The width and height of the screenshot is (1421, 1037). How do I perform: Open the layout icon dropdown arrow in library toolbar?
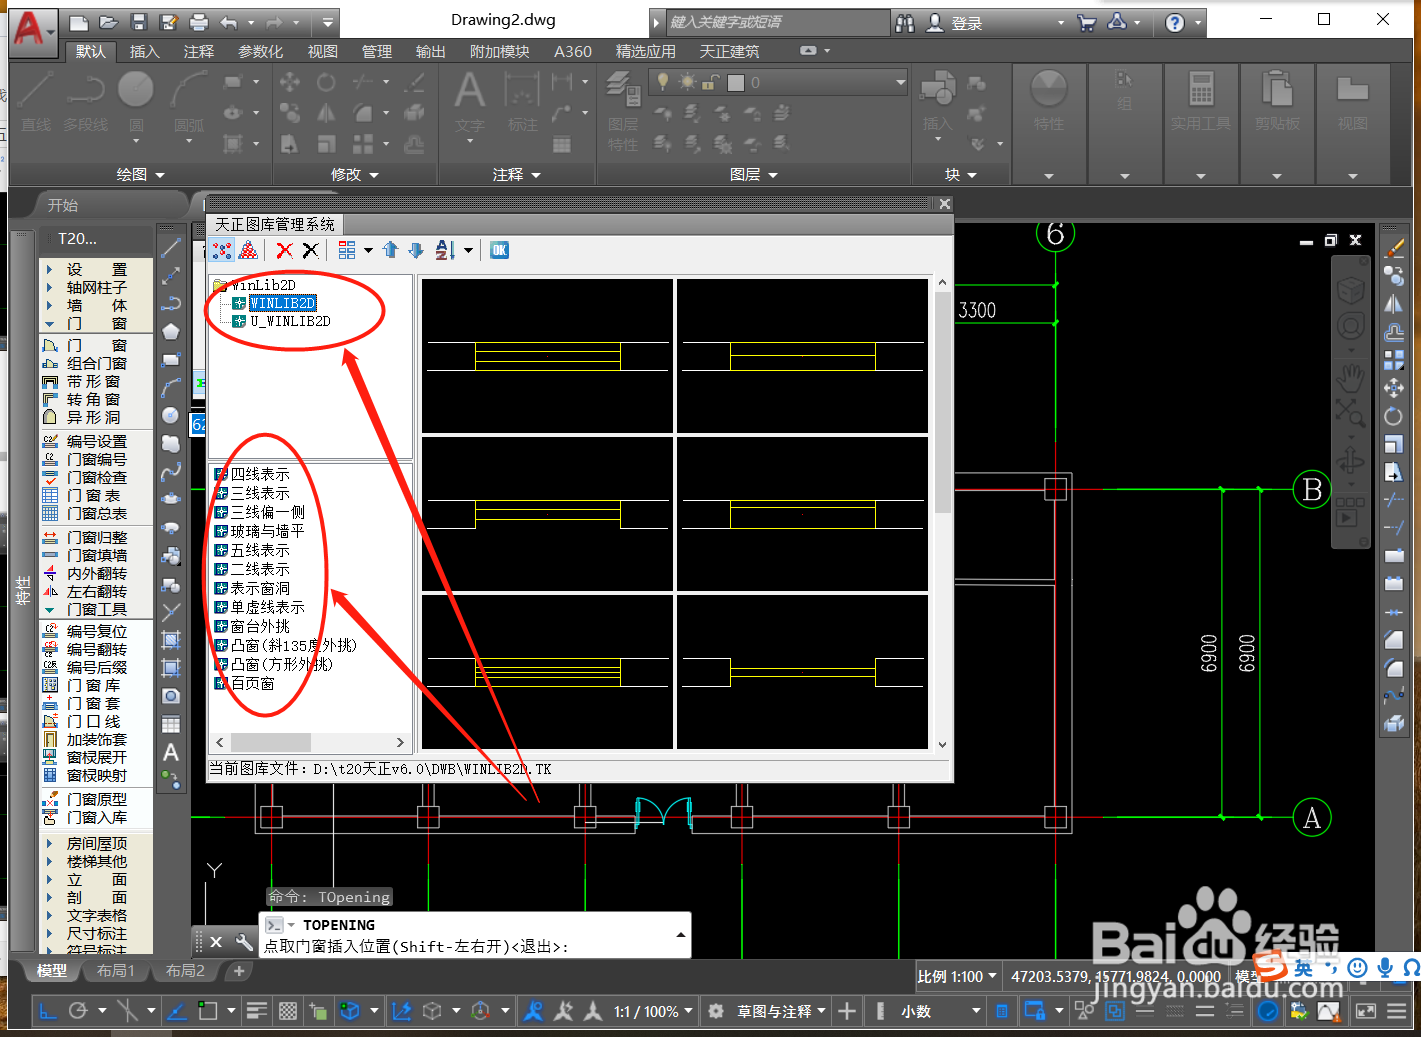click(369, 250)
